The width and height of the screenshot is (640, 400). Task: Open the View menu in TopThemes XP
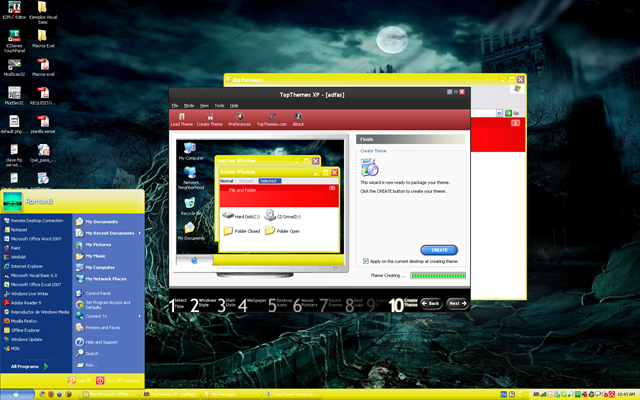(204, 105)
